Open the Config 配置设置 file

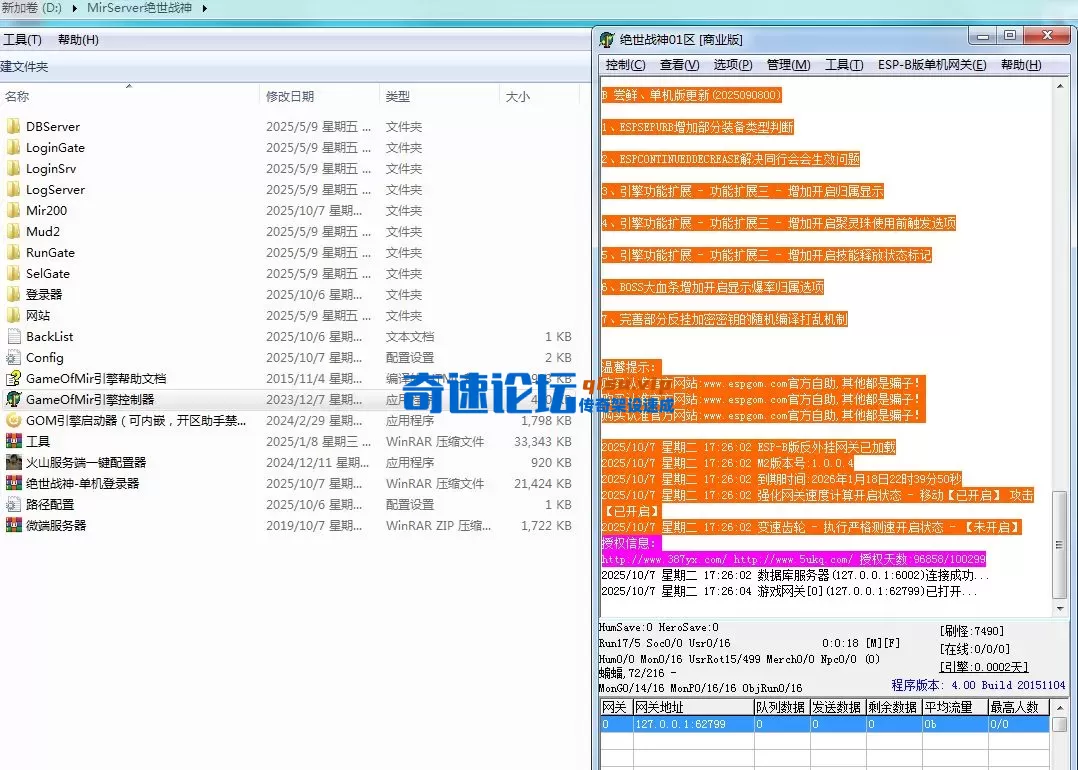(43, 357)
